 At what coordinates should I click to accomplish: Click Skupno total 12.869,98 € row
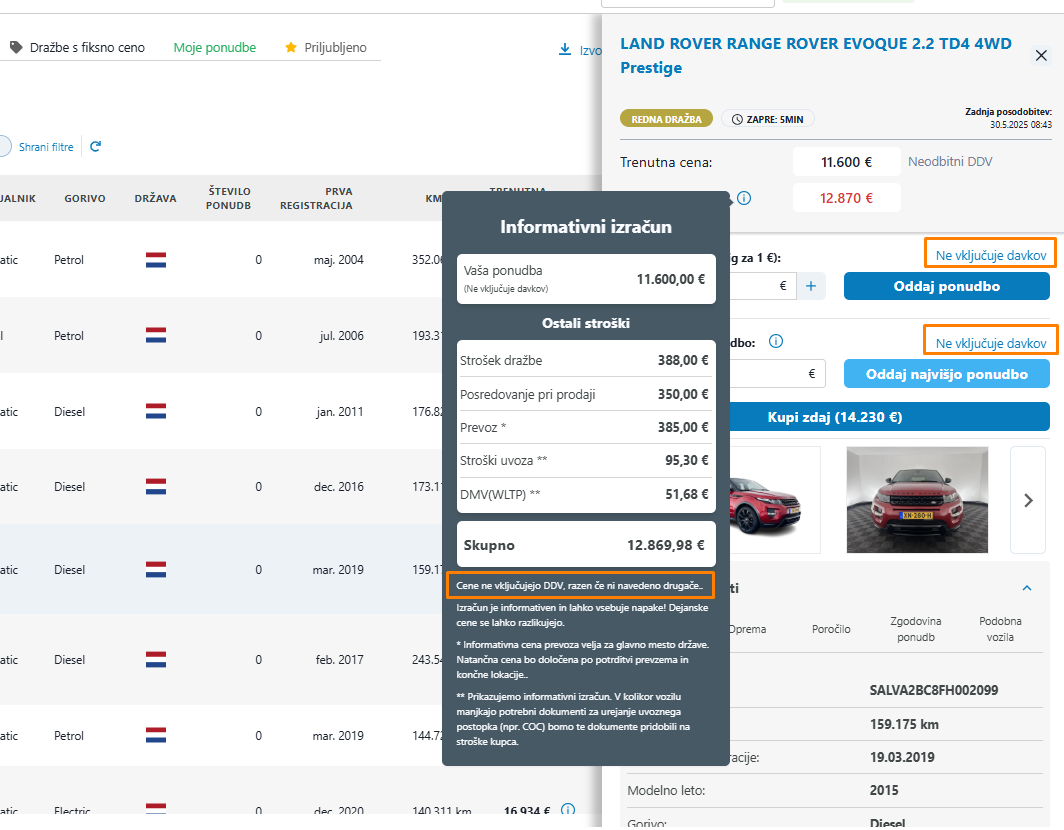(x=586, y=544)
